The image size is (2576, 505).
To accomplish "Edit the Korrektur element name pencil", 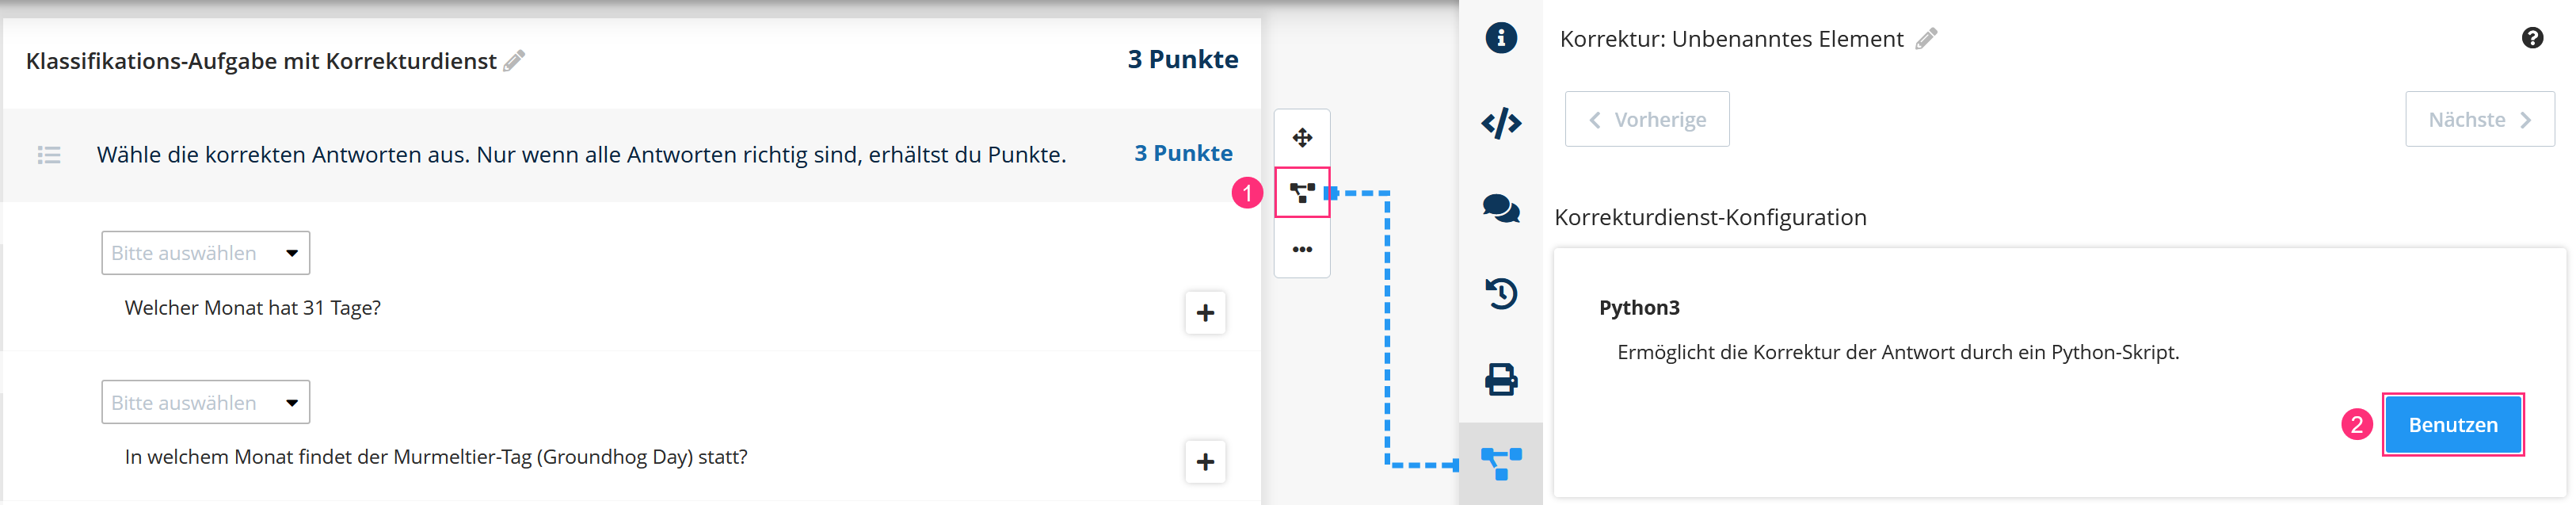I will tap(1926, 39).
